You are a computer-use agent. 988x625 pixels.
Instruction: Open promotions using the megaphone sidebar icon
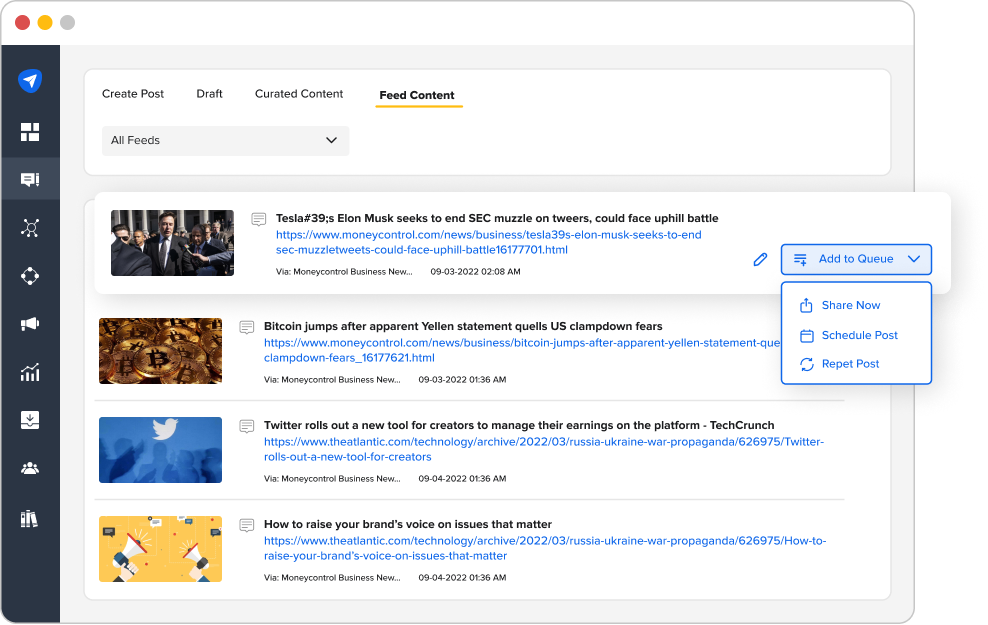30,324
